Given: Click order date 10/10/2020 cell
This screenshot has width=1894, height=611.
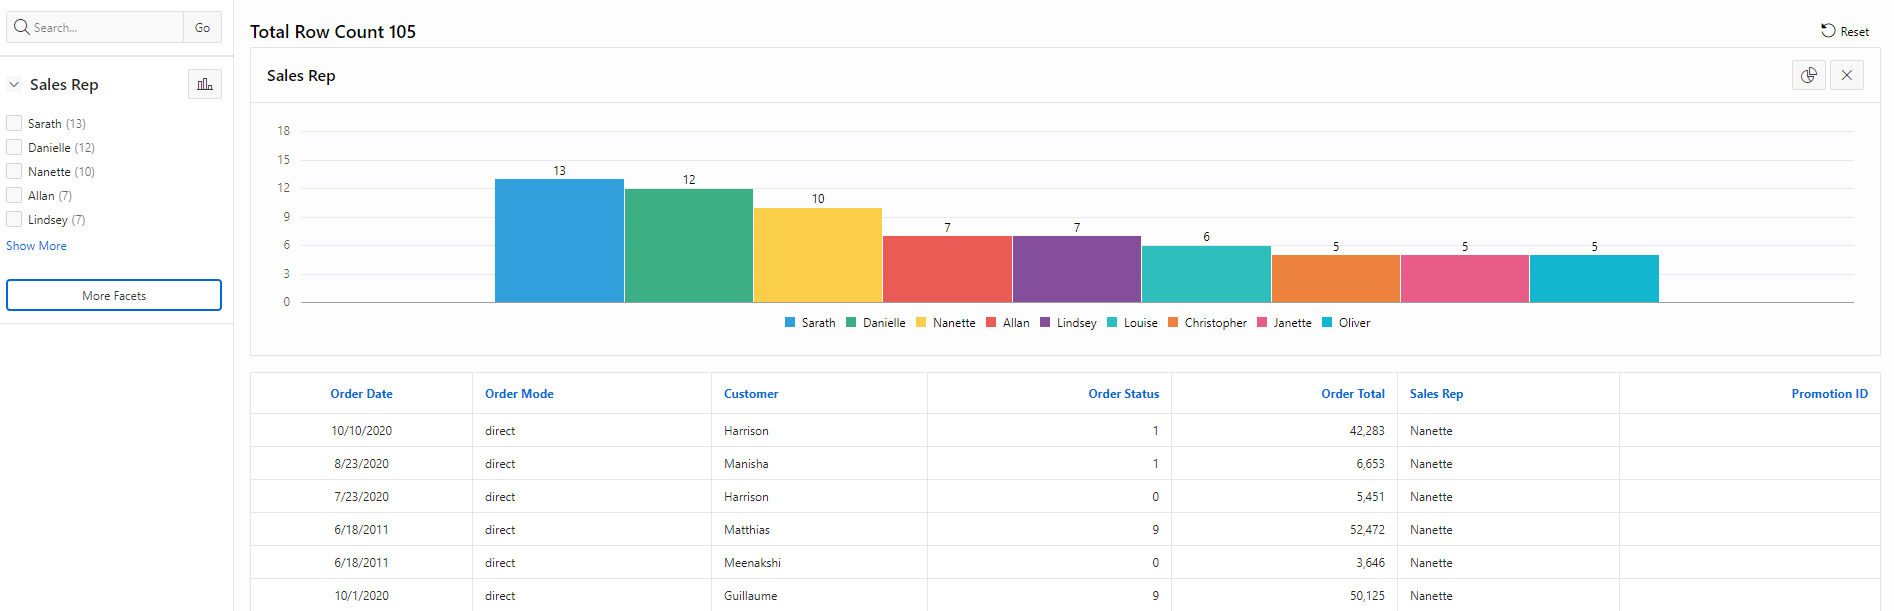Looking at the screenshot, I should [x=361, y=431].
